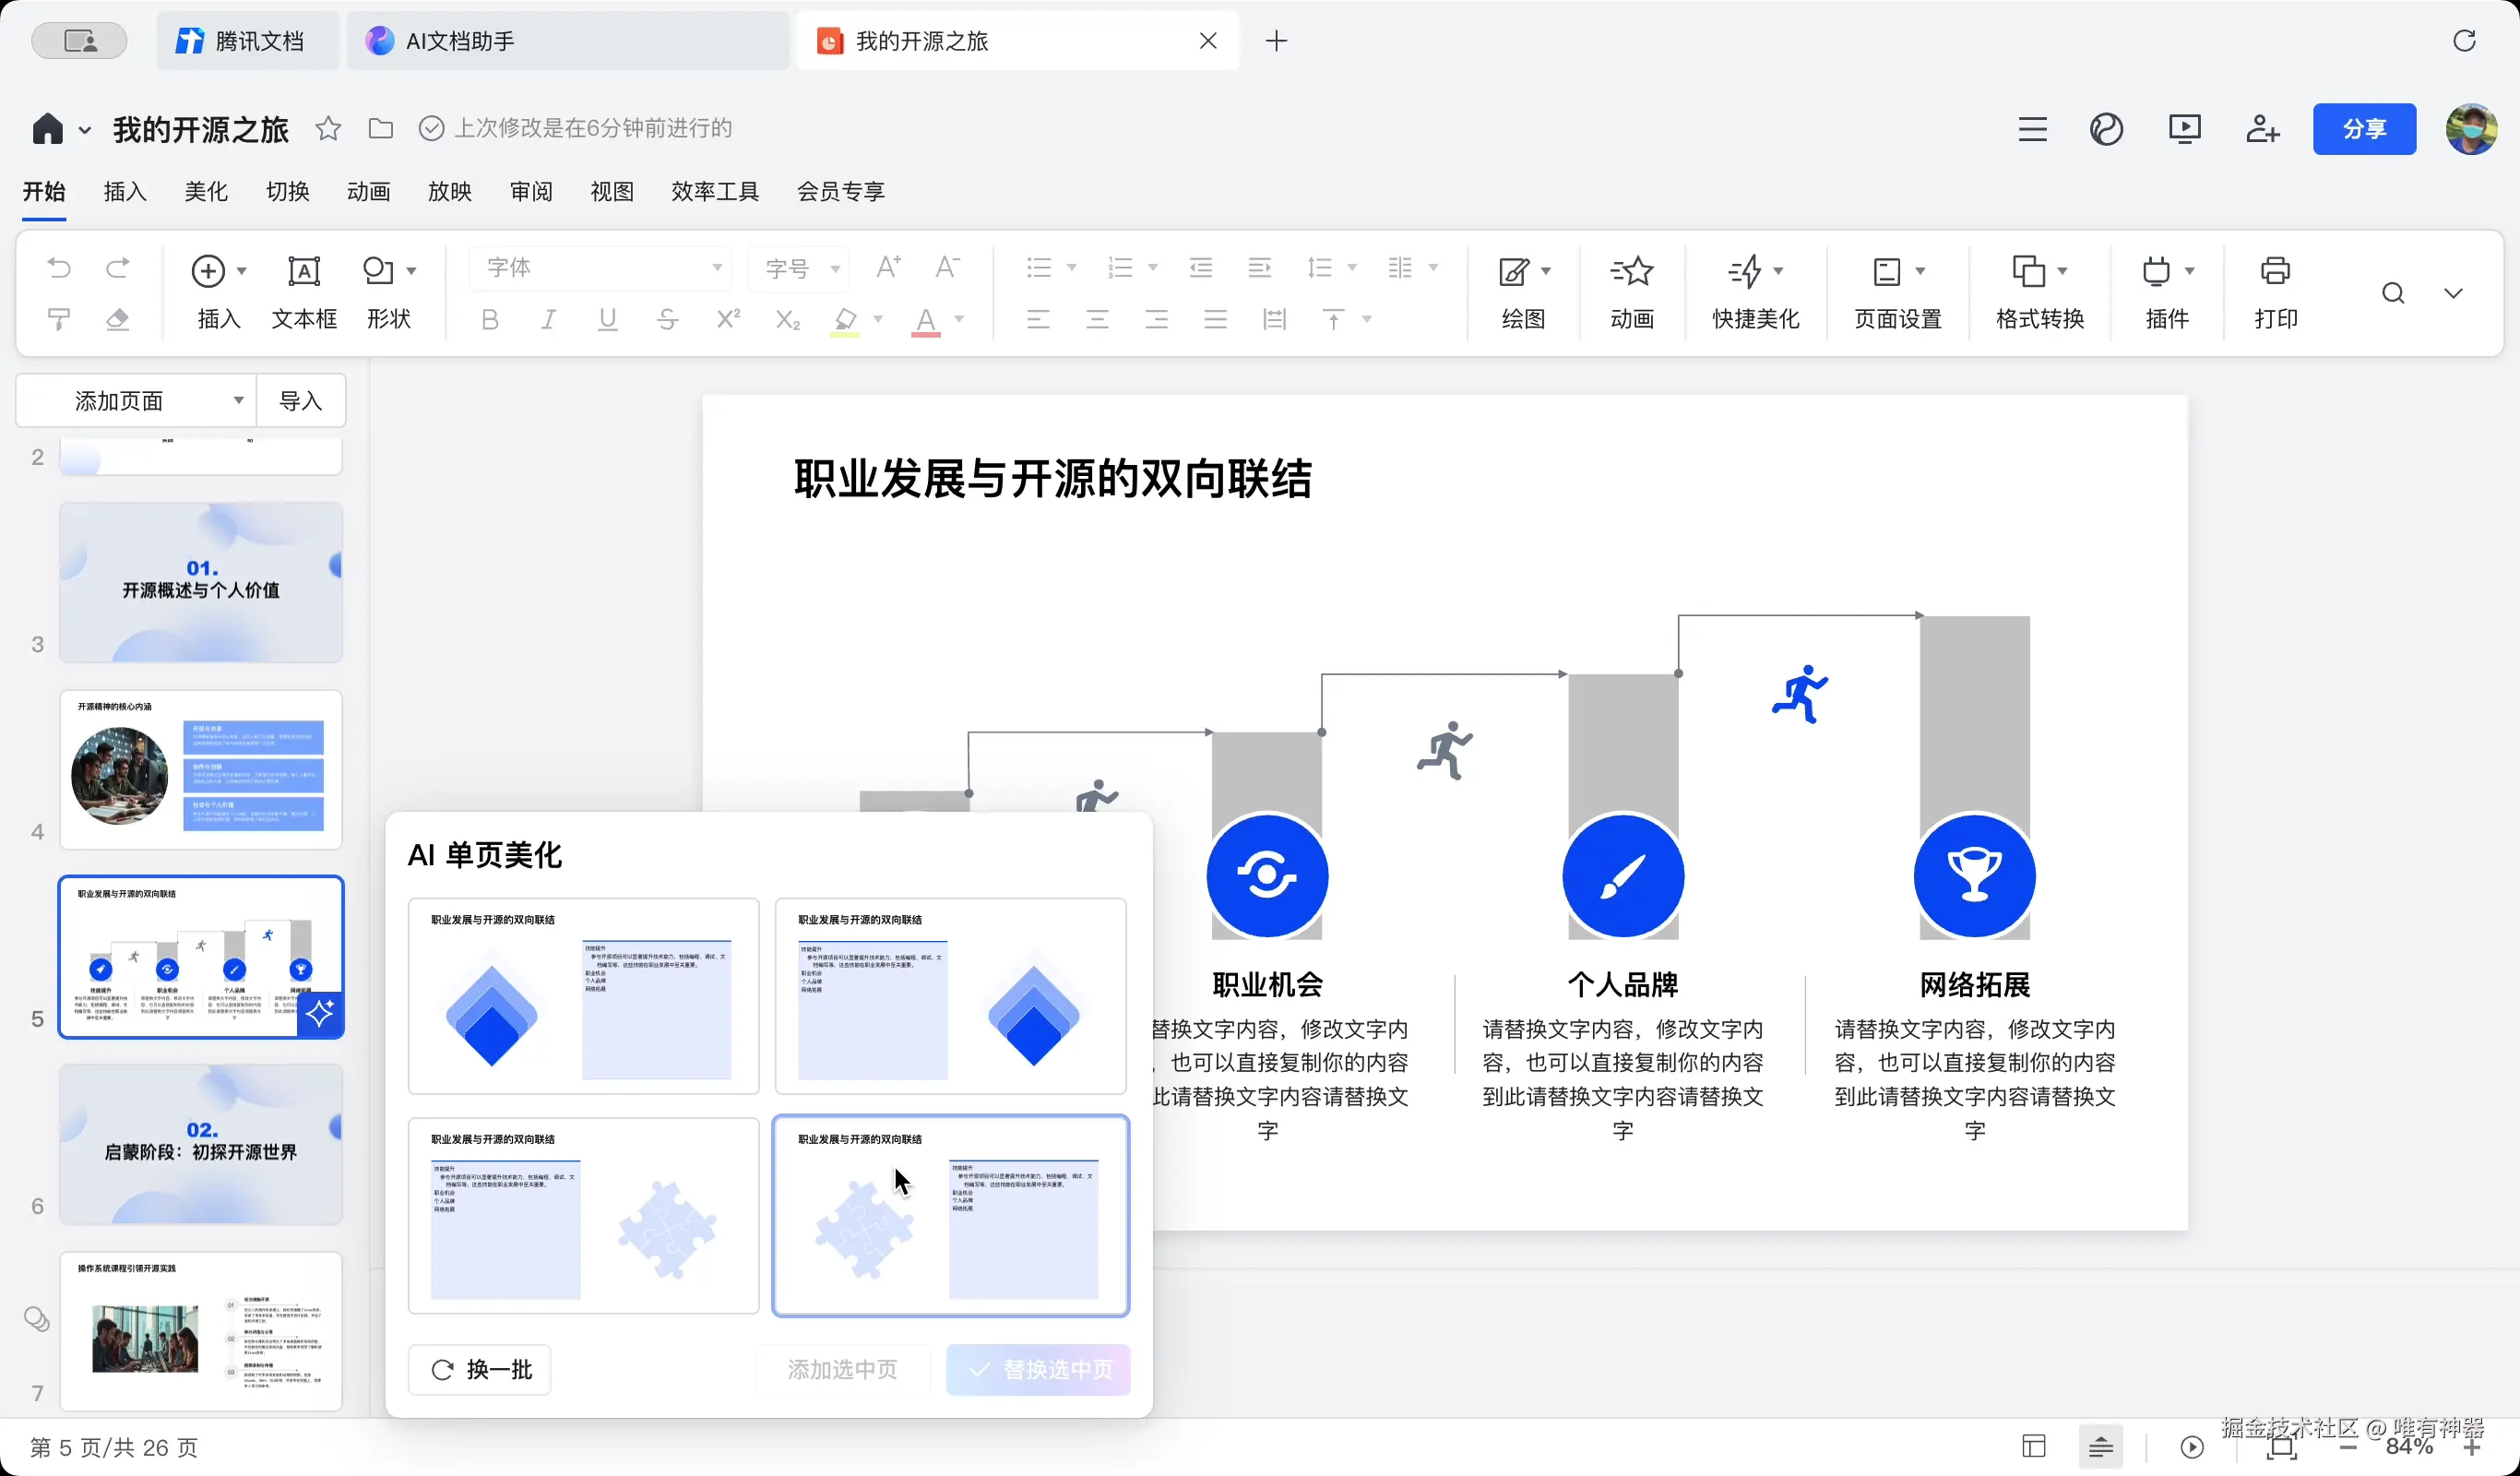Viewport: 2520px width, 1476px height.
Task: Click the blue 分享 share button
Action: click(x=2363, y=129)
